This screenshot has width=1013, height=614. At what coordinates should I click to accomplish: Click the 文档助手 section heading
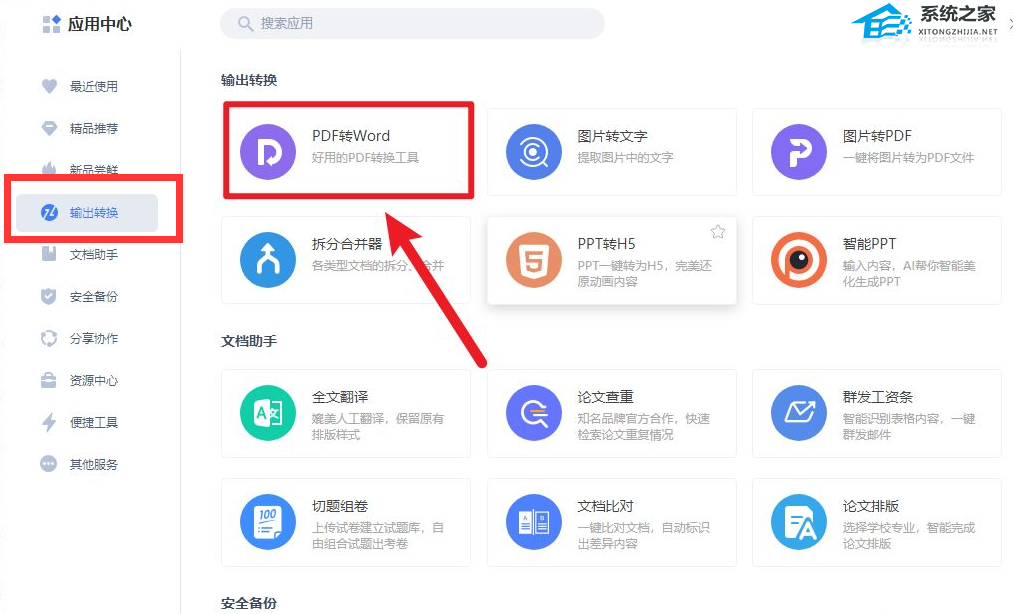pos(249,341)
